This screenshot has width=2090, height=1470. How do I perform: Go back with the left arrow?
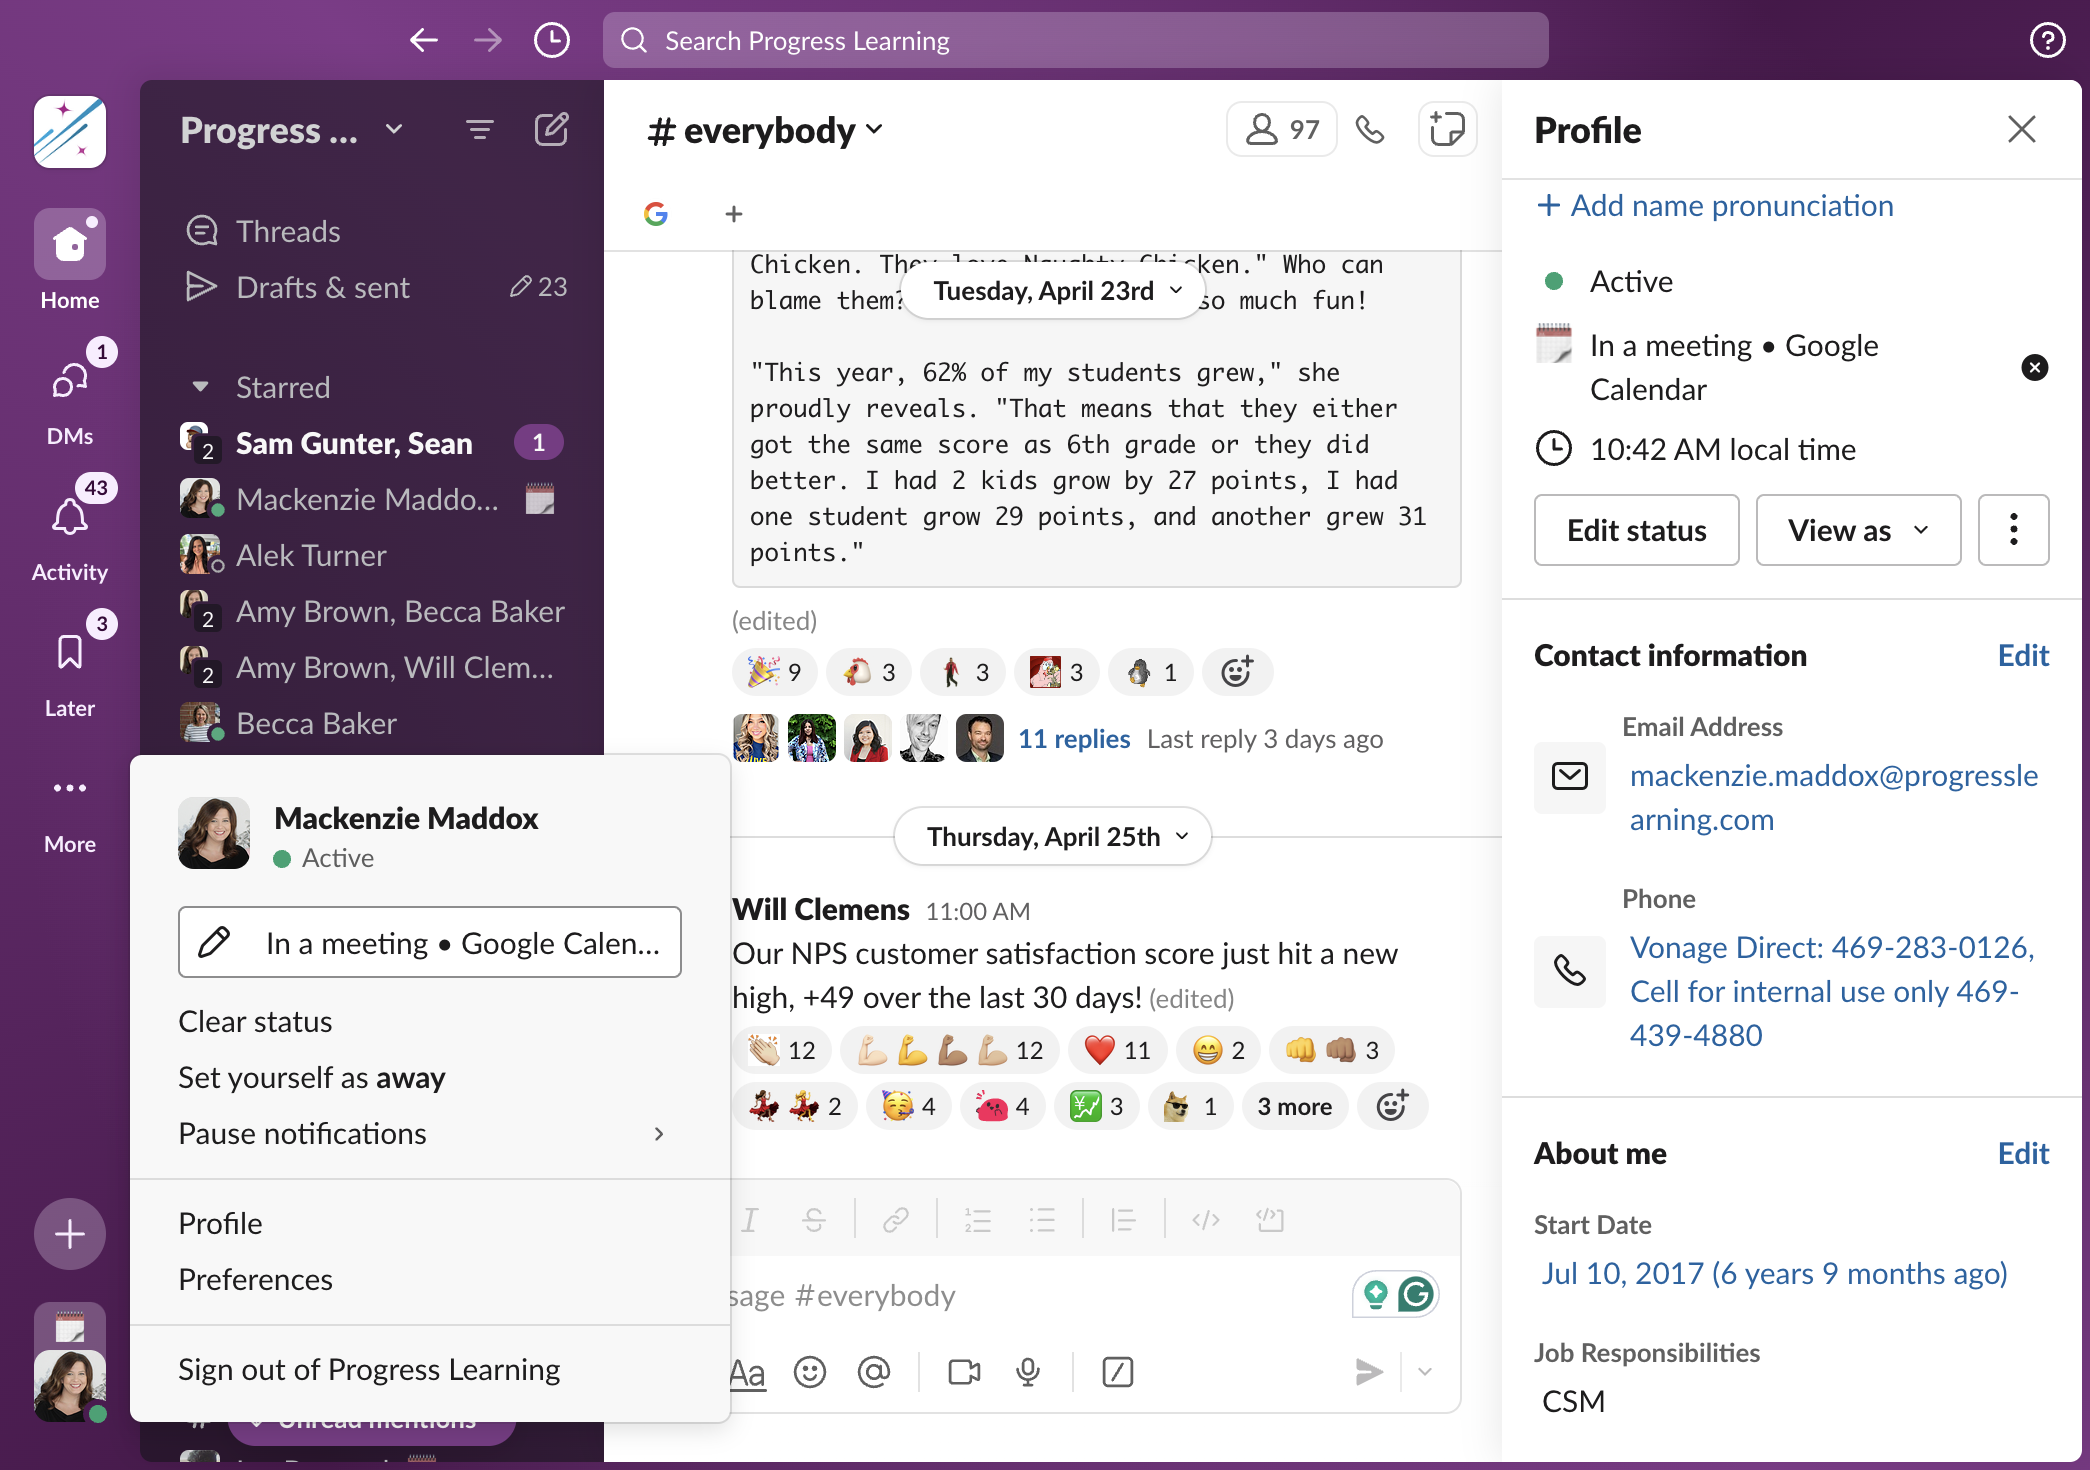tap(424, 41)
